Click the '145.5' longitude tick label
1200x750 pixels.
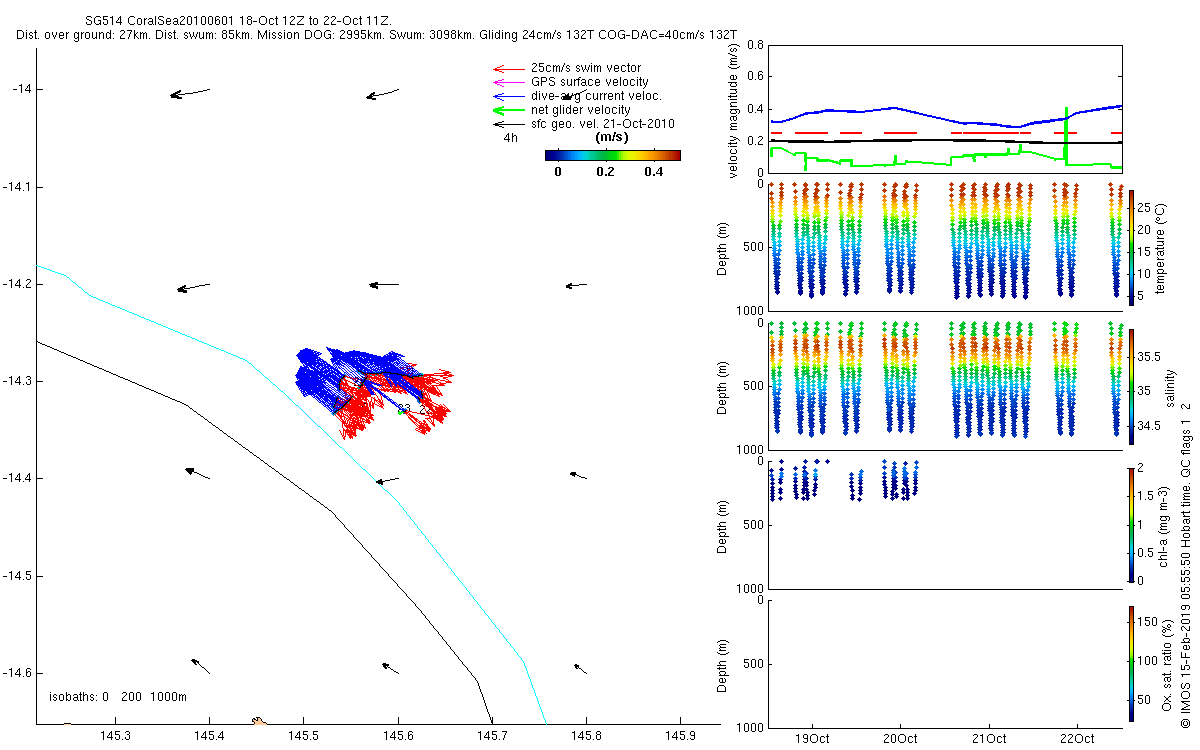tap(303, 736)
